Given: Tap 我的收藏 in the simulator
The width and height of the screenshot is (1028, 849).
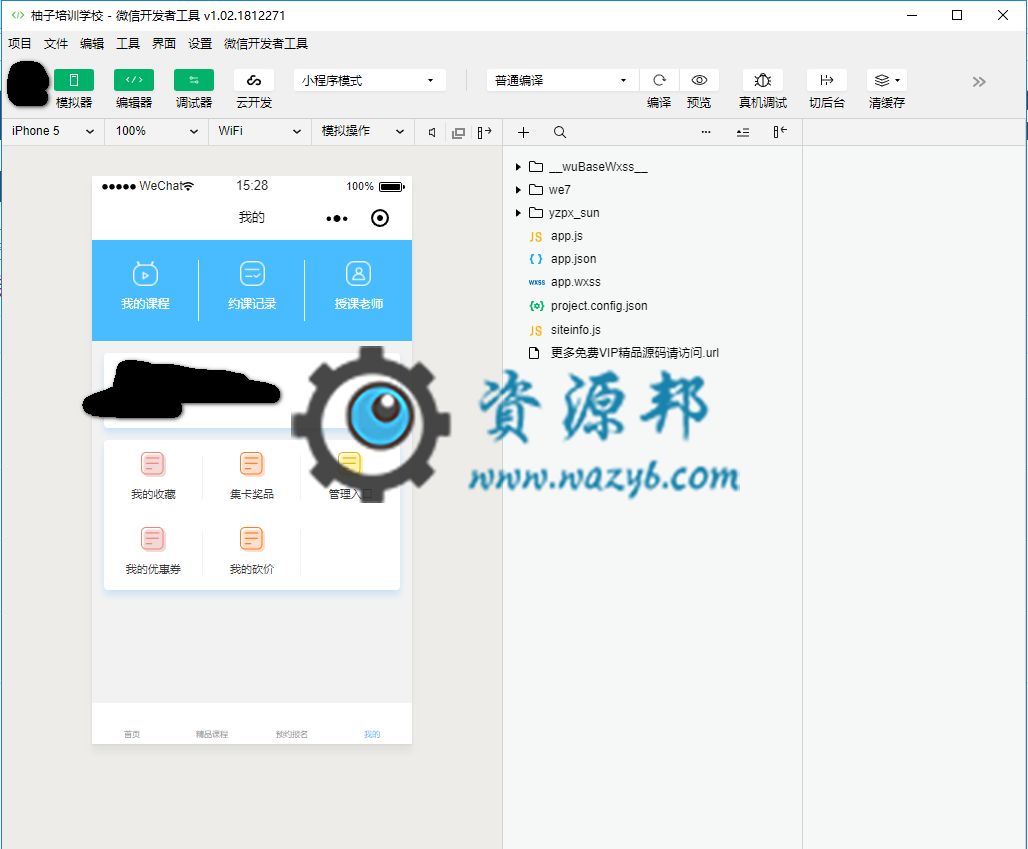Looking at the screenshot, I should [153, 476].
